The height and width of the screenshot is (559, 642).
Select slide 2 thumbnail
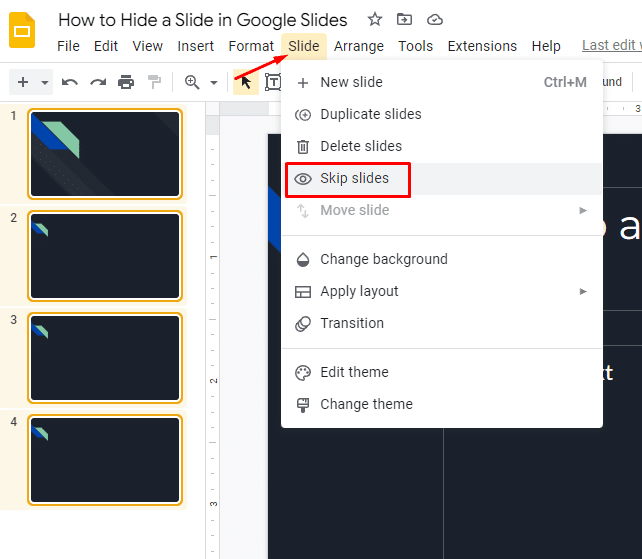pyautogui.click(x=105, y=256)
